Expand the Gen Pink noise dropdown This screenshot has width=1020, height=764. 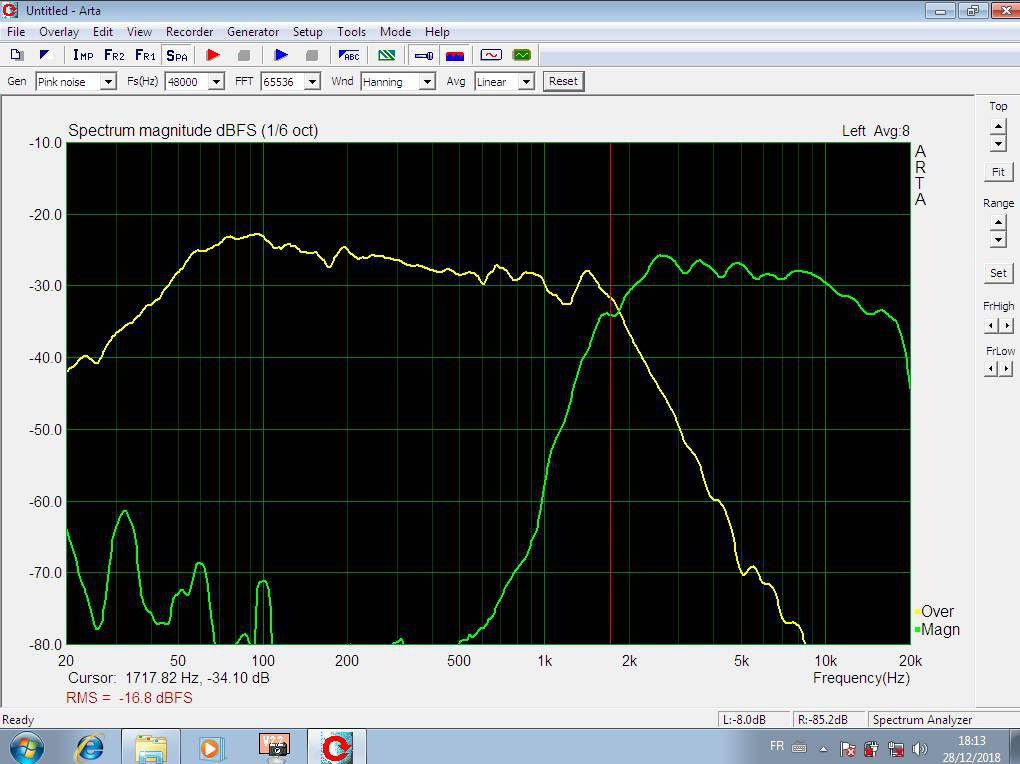pyautogui.click(x=109, y=82)
